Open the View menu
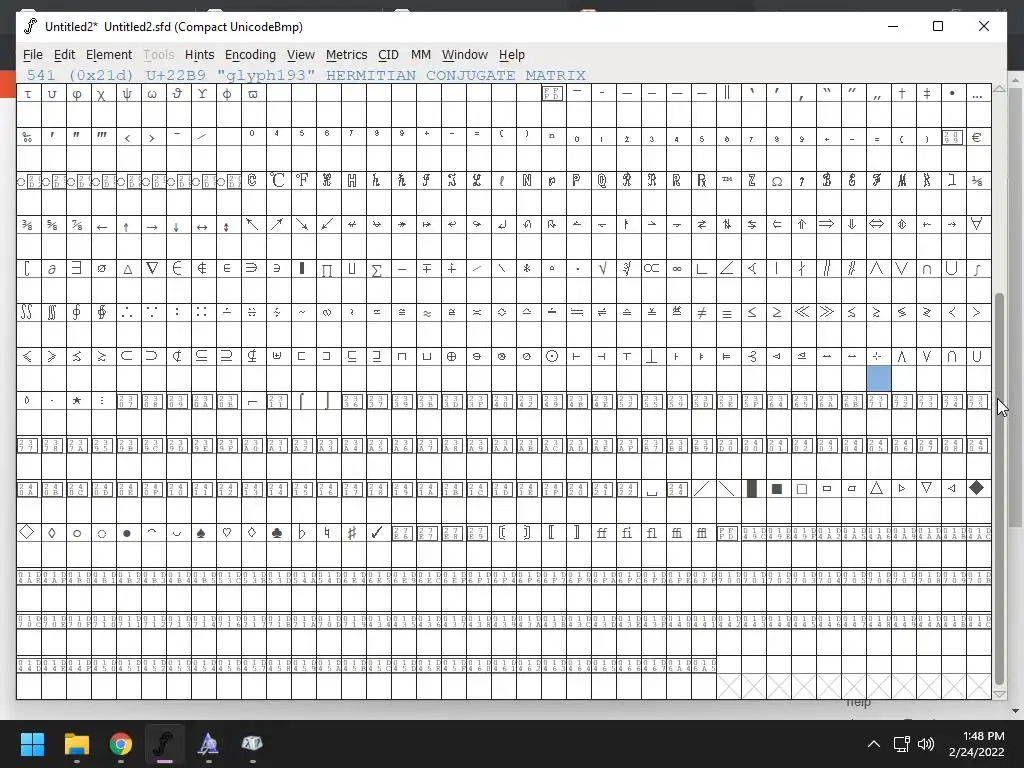1024x768 pixels. 300,55
